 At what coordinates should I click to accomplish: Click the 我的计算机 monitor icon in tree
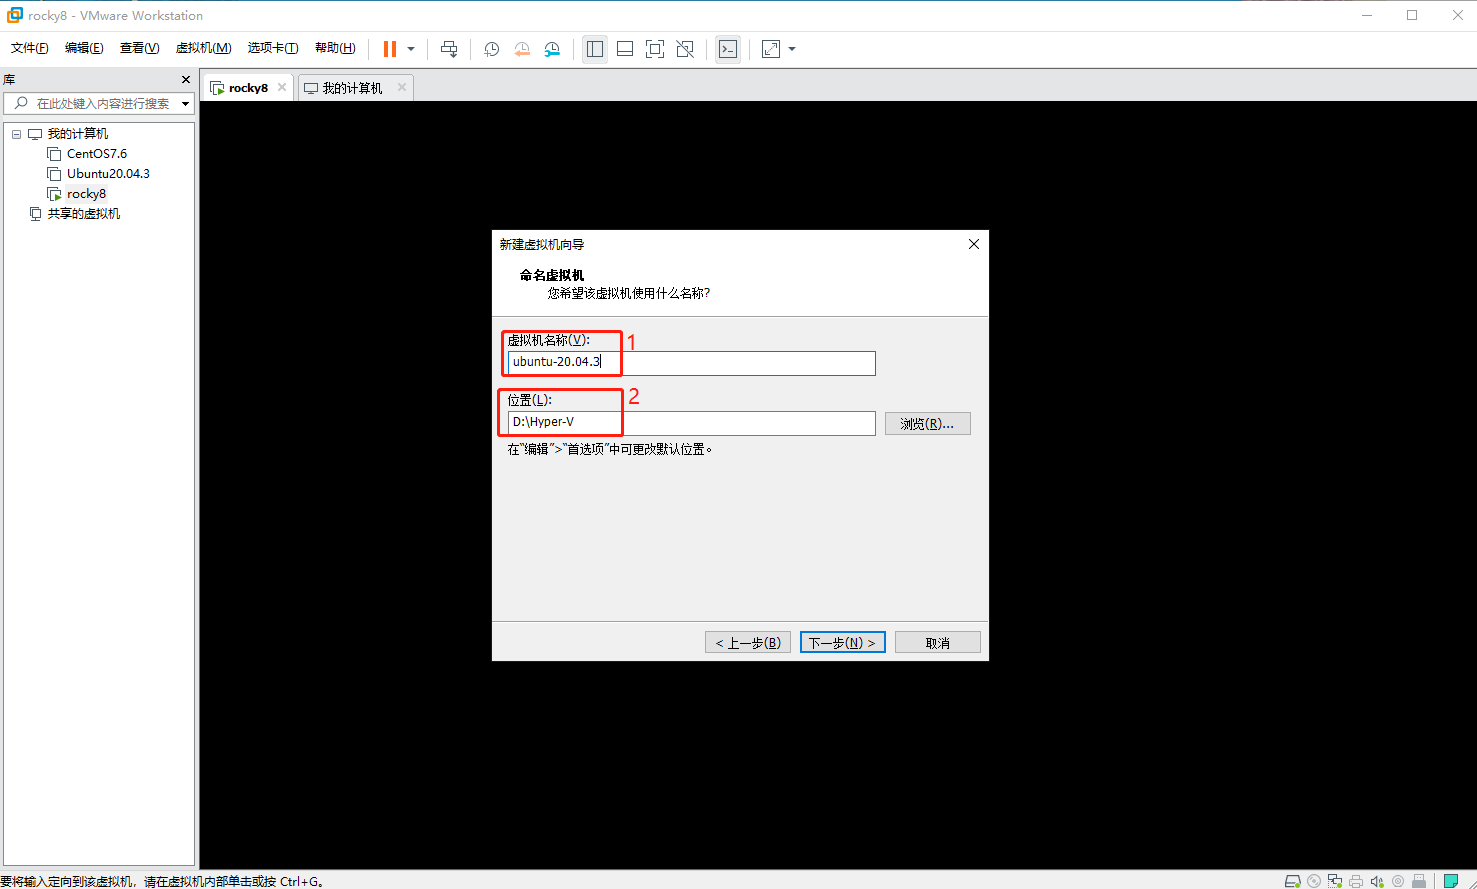35,134
